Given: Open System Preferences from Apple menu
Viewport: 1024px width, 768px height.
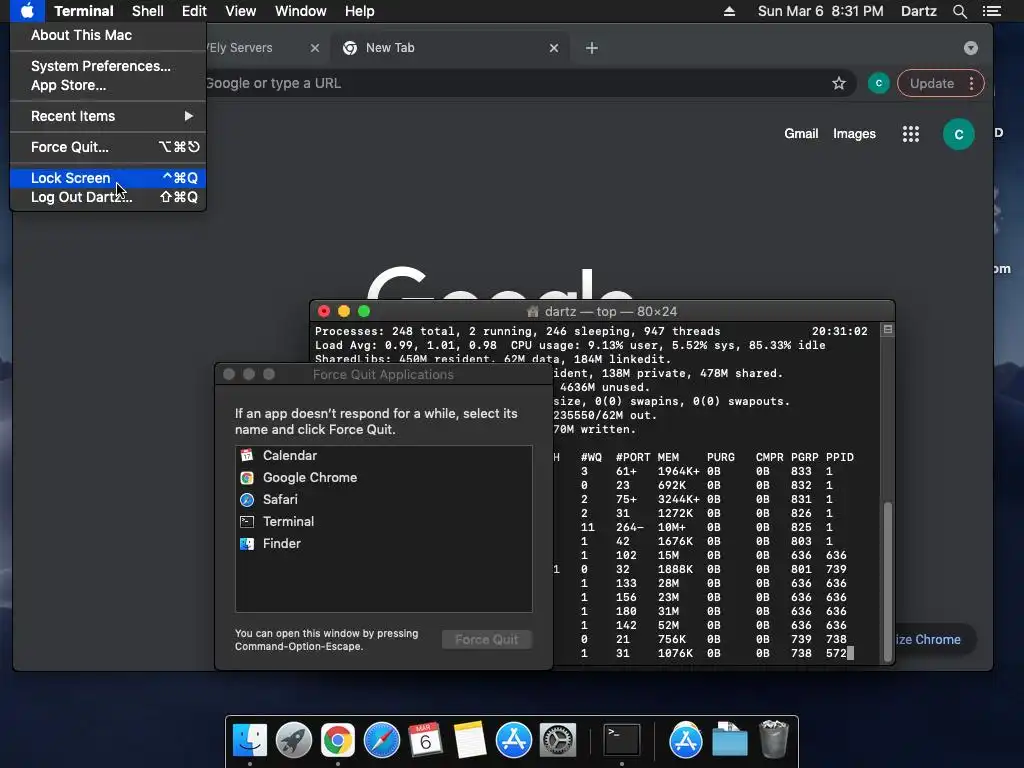Looking at the screenshot, I should pos(108,66).
